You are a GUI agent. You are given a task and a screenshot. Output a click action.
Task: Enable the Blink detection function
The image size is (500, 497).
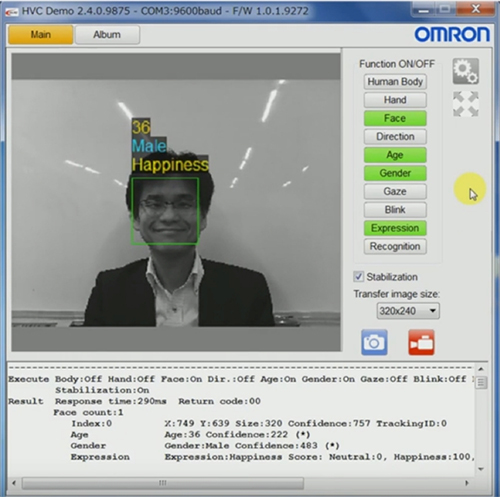pos(395,210)
